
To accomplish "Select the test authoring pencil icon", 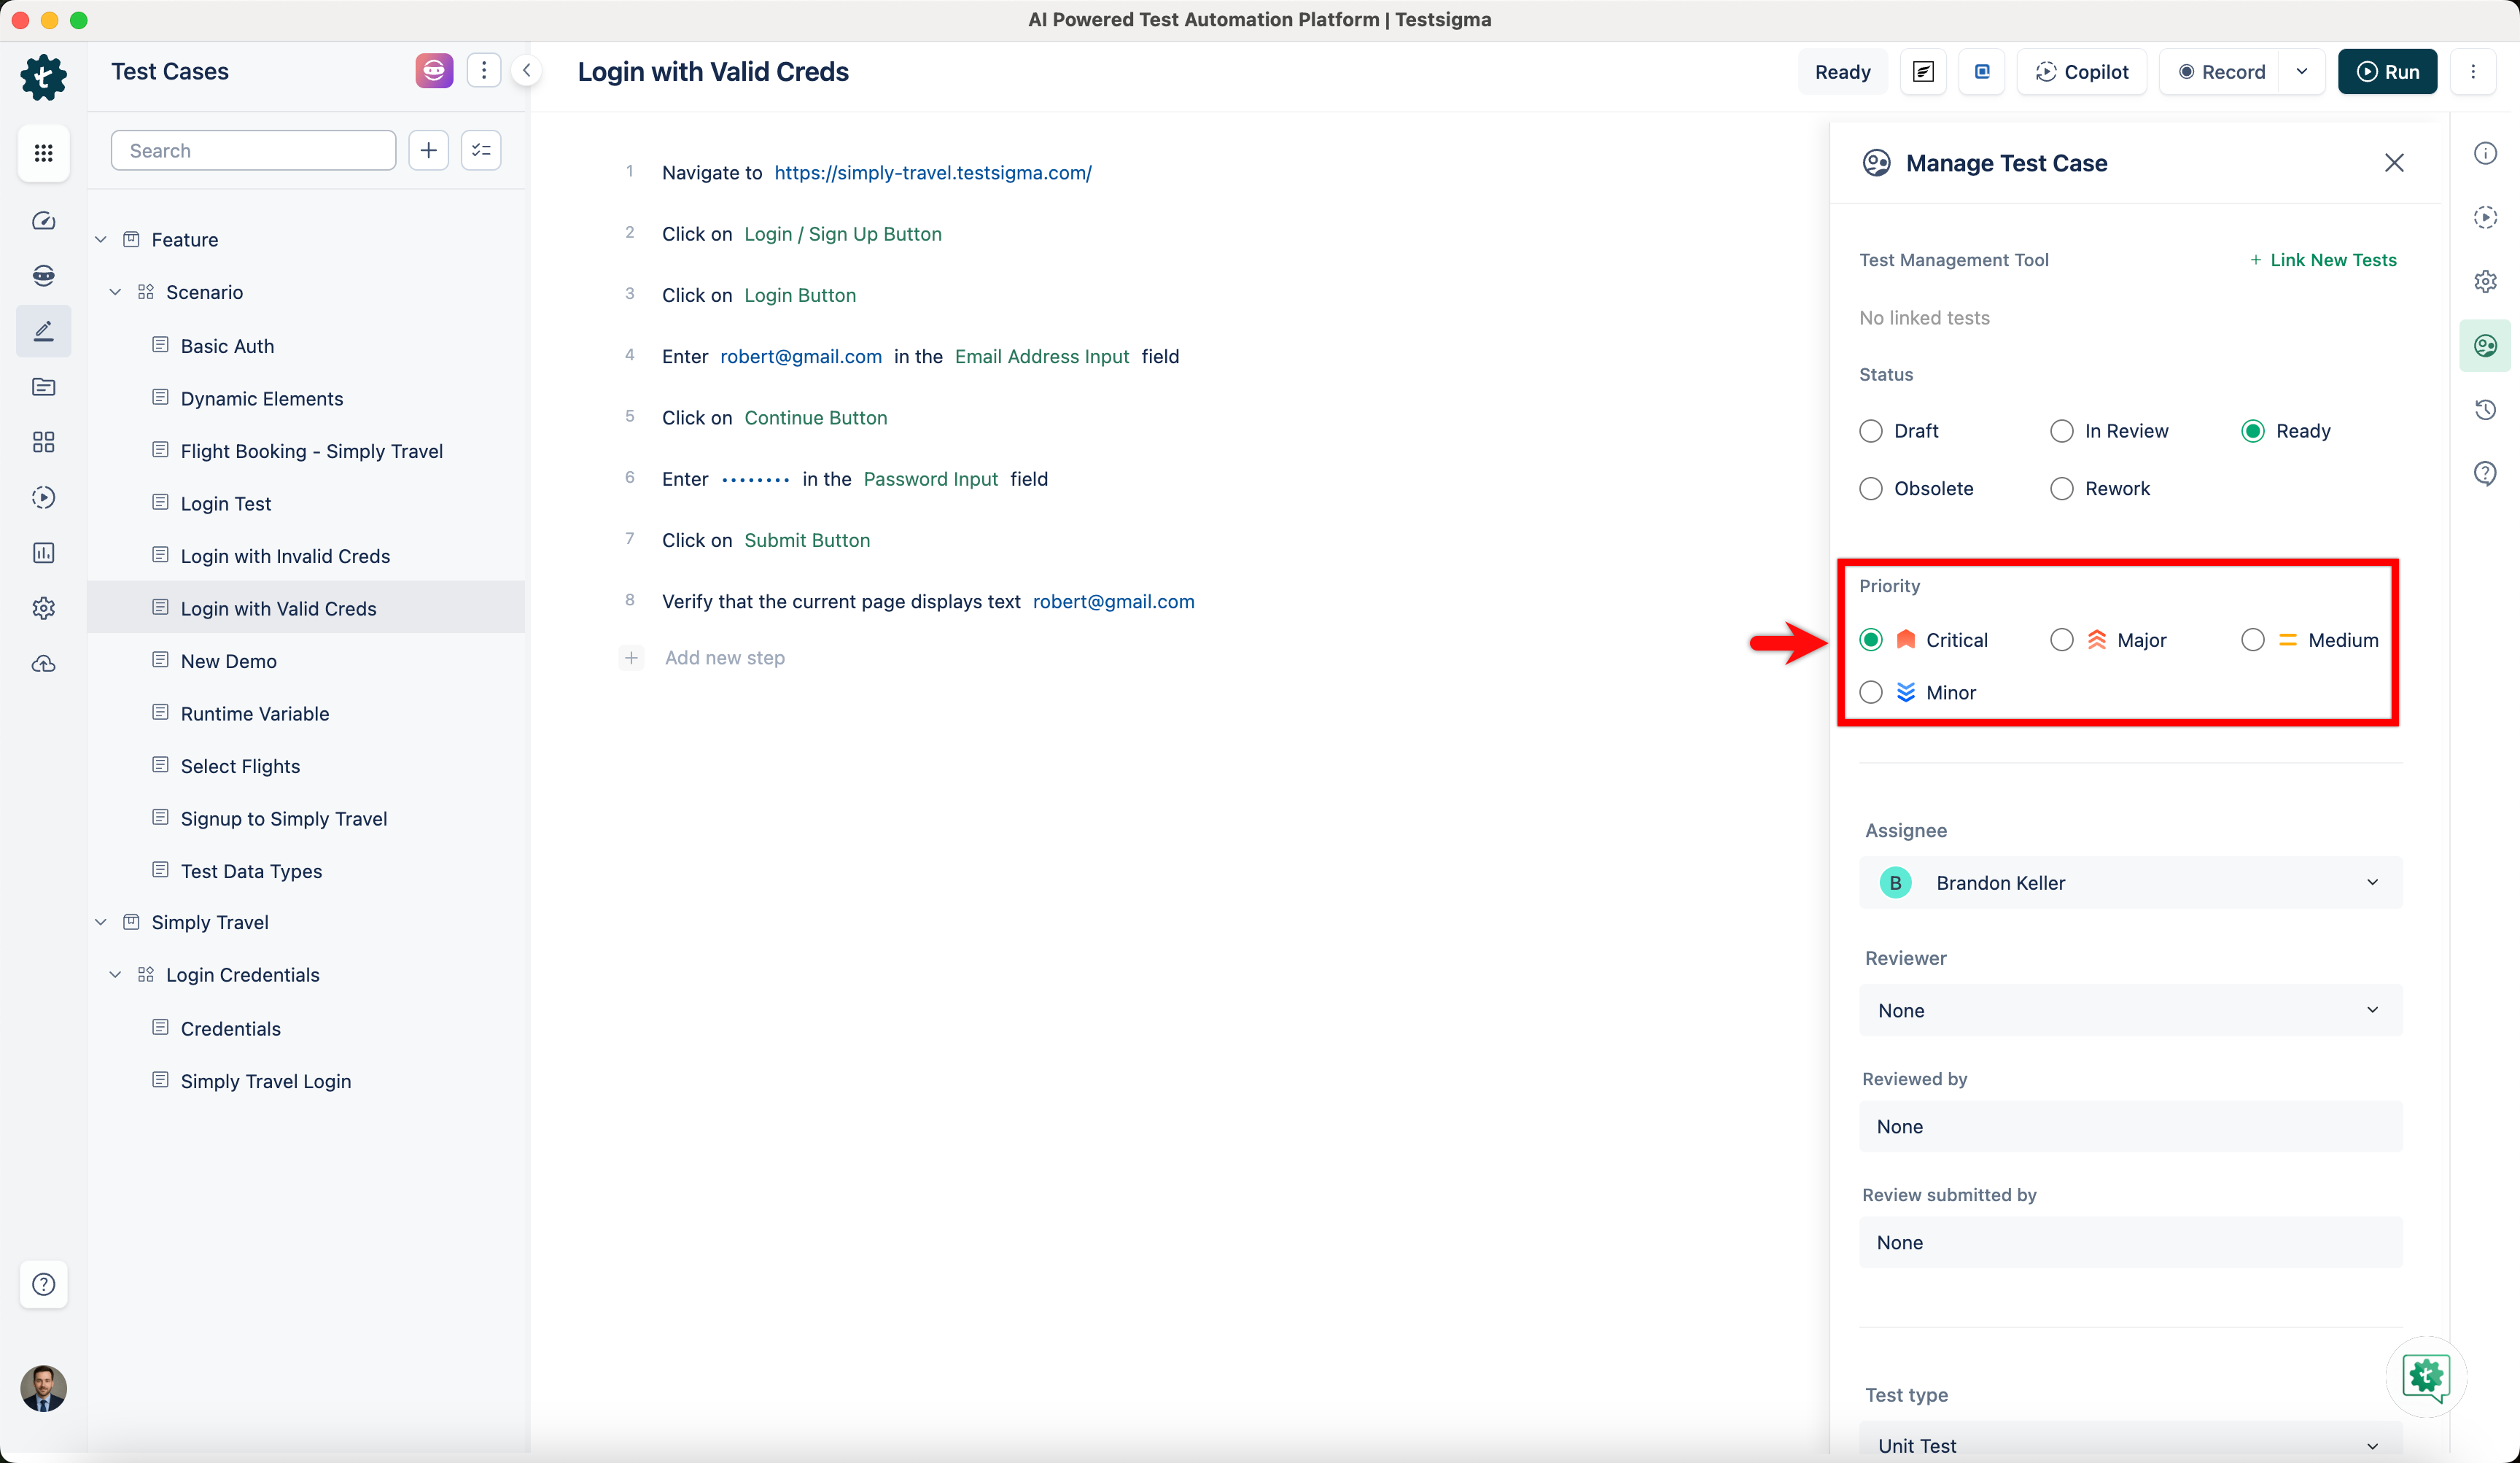I will (x=44, y=330).
